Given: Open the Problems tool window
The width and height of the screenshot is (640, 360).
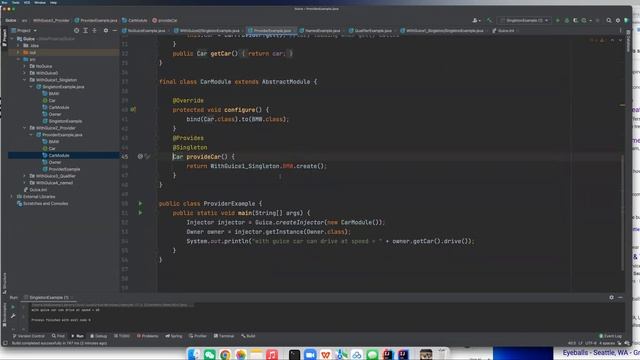Looking at the screenshot, I should coord(147,336).
